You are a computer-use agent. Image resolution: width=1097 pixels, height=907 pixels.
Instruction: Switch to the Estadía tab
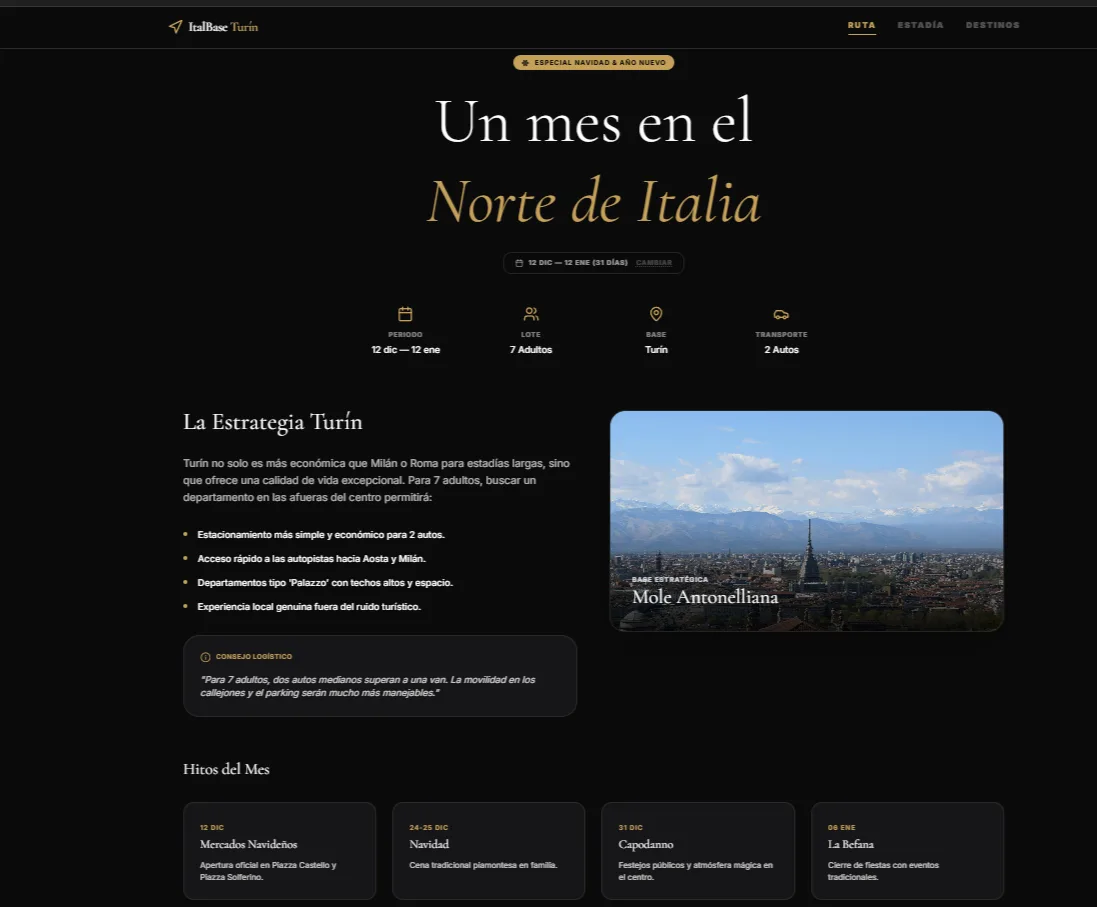(920, 25)
